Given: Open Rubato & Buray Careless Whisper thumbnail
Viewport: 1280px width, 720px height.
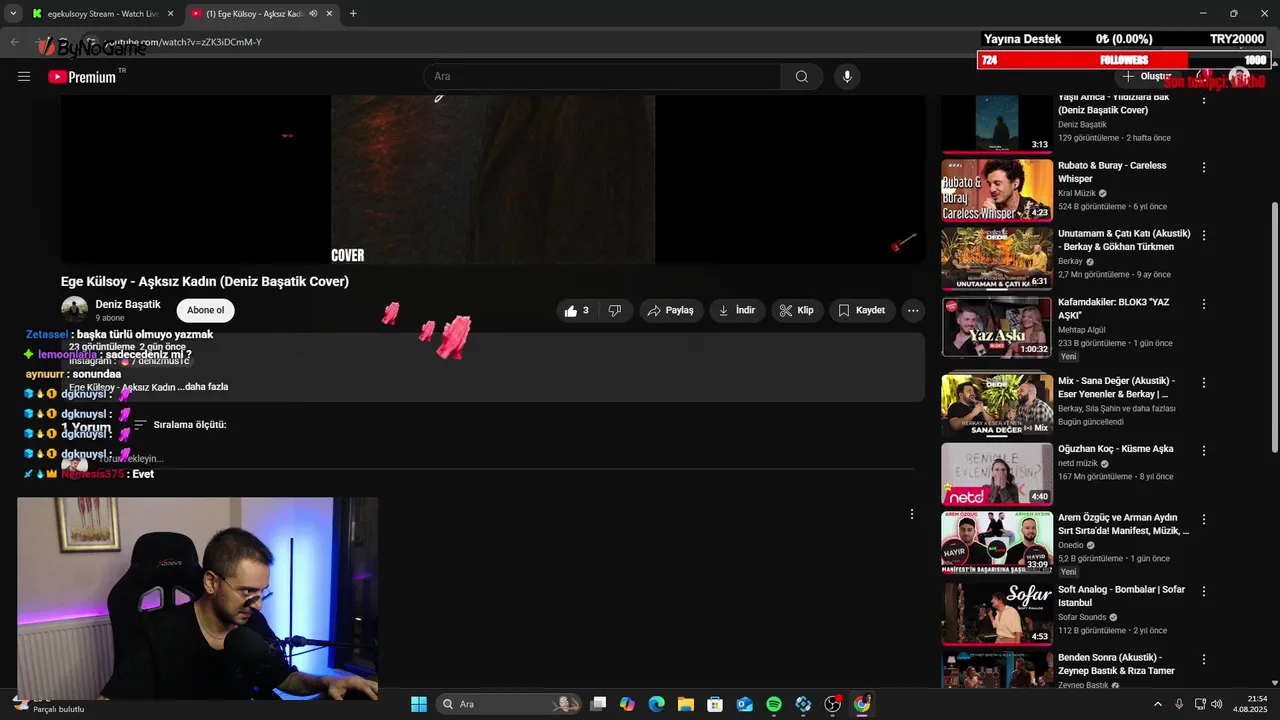Looking at the screenshot, I should click(x=997, y=190).
